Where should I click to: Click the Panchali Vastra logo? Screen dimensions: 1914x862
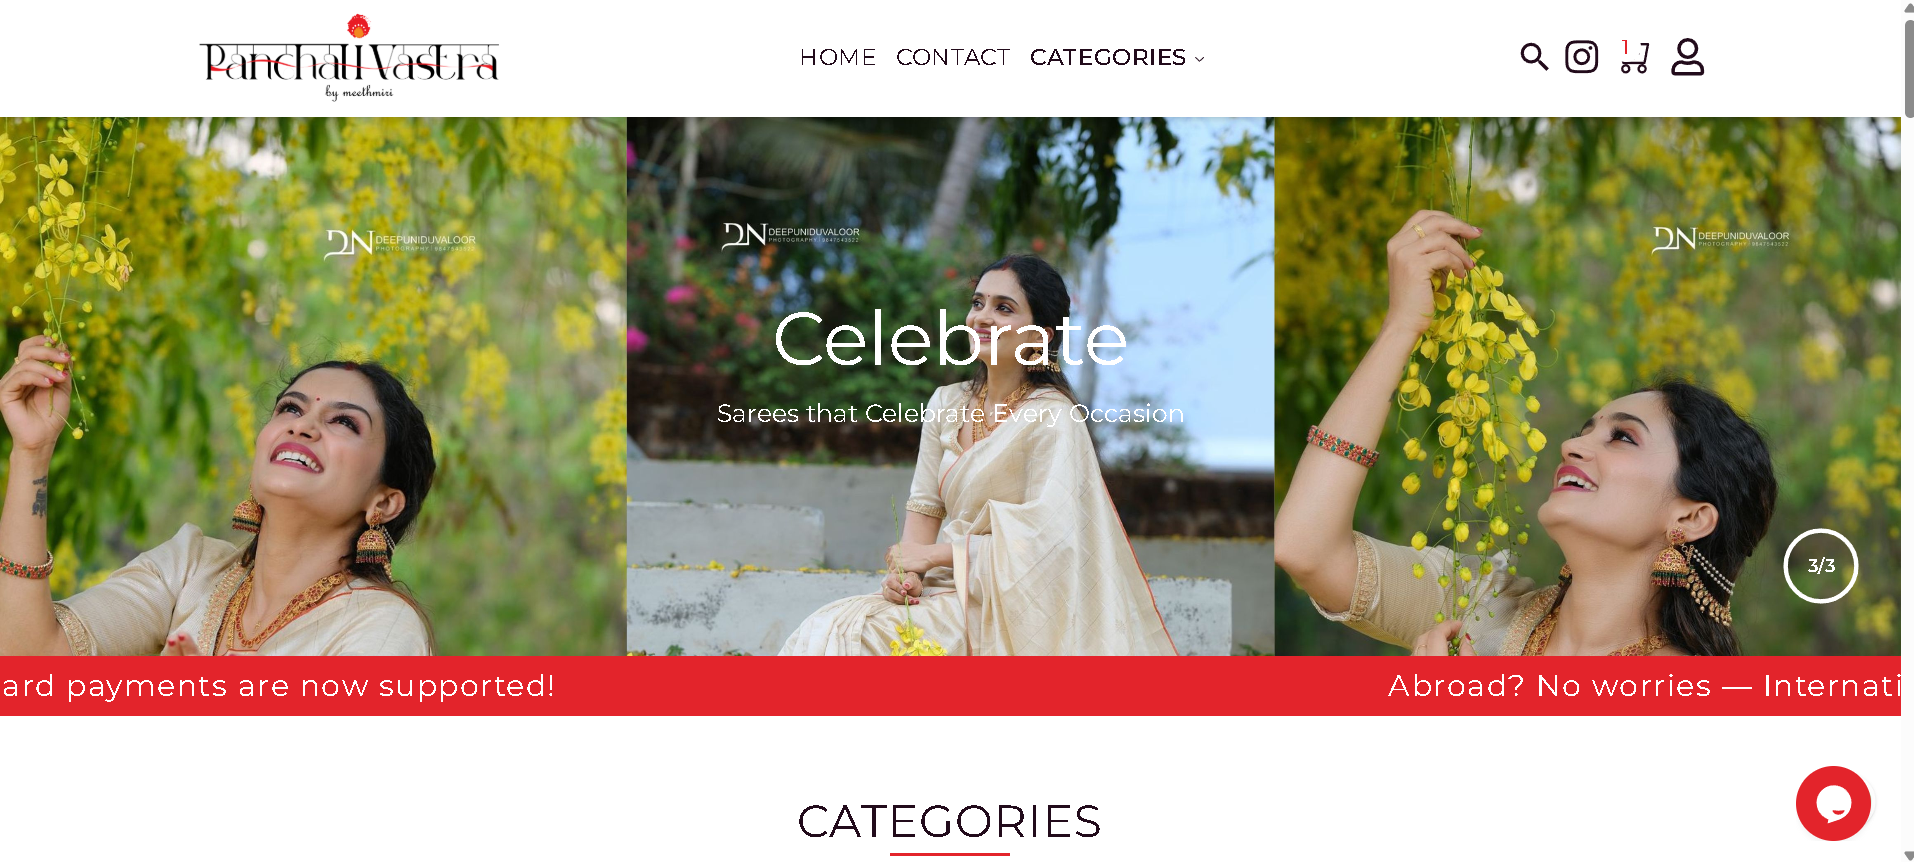point(349,58)
